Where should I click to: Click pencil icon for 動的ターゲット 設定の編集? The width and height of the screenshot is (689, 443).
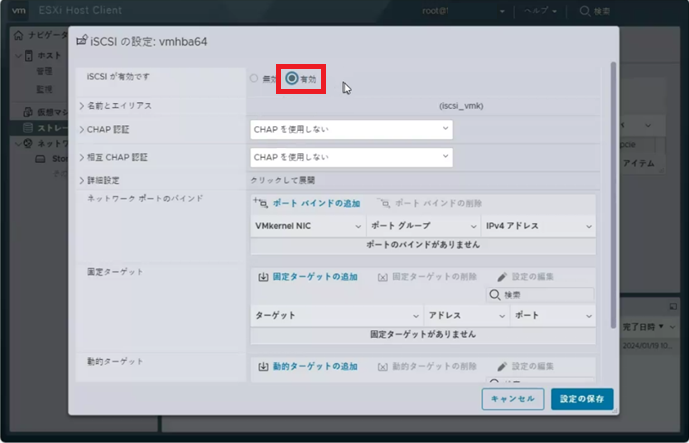click(x=502, y=367)
